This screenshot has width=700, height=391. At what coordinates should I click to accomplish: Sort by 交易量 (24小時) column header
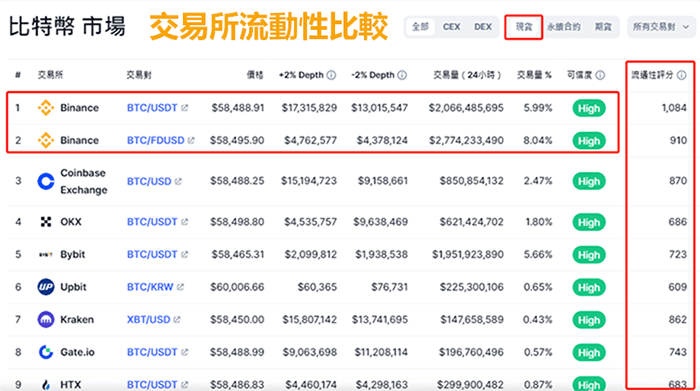[467, 75]
